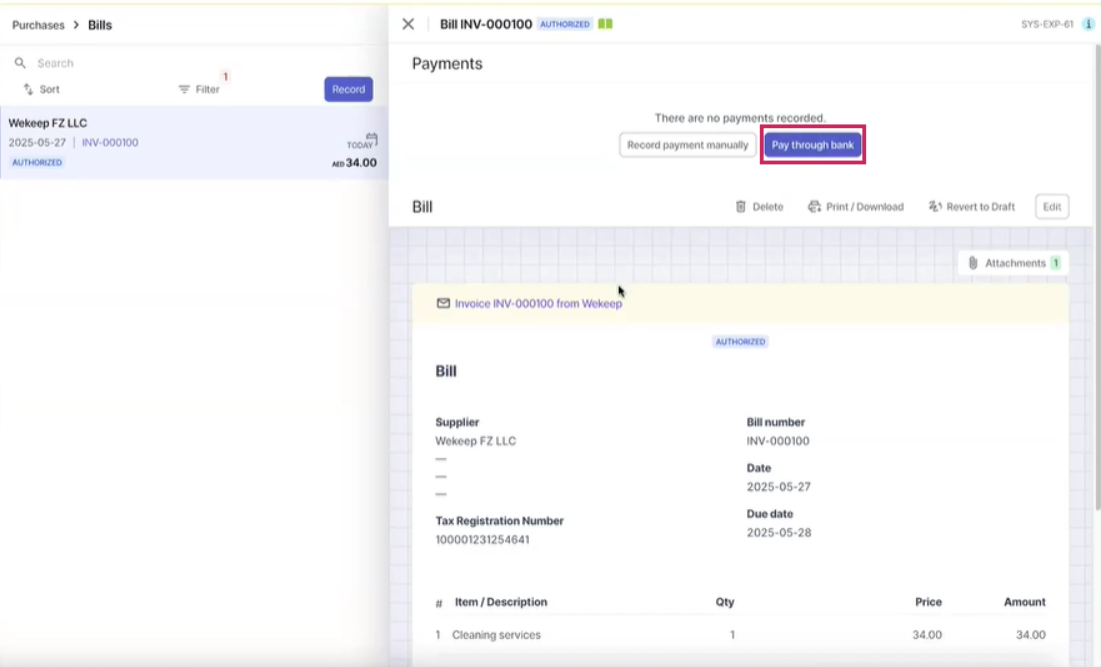Delete the bill
This screenshot has height=667, width=1101.
pyautogui.click(x=759, y=206)
